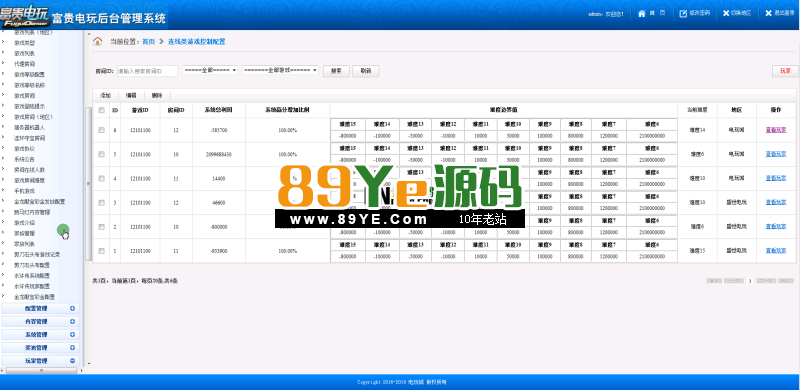Check the checkbox for row ID 3
Viewport: 800px width, 390px height.
point(102,203)
